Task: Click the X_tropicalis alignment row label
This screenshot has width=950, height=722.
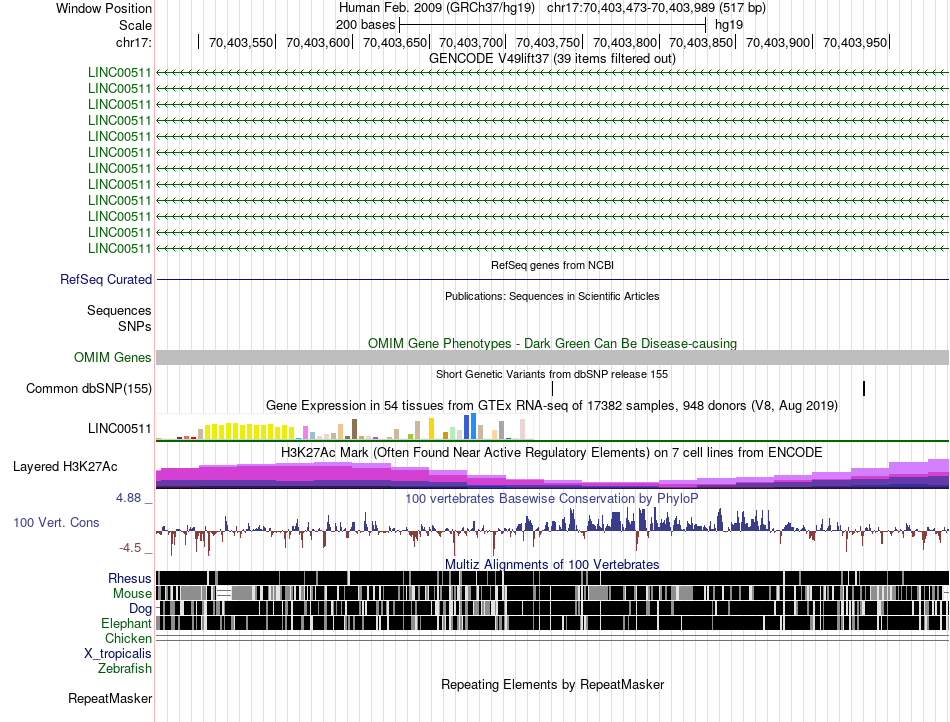Action: pyautogui.click(x=118, y=653)
